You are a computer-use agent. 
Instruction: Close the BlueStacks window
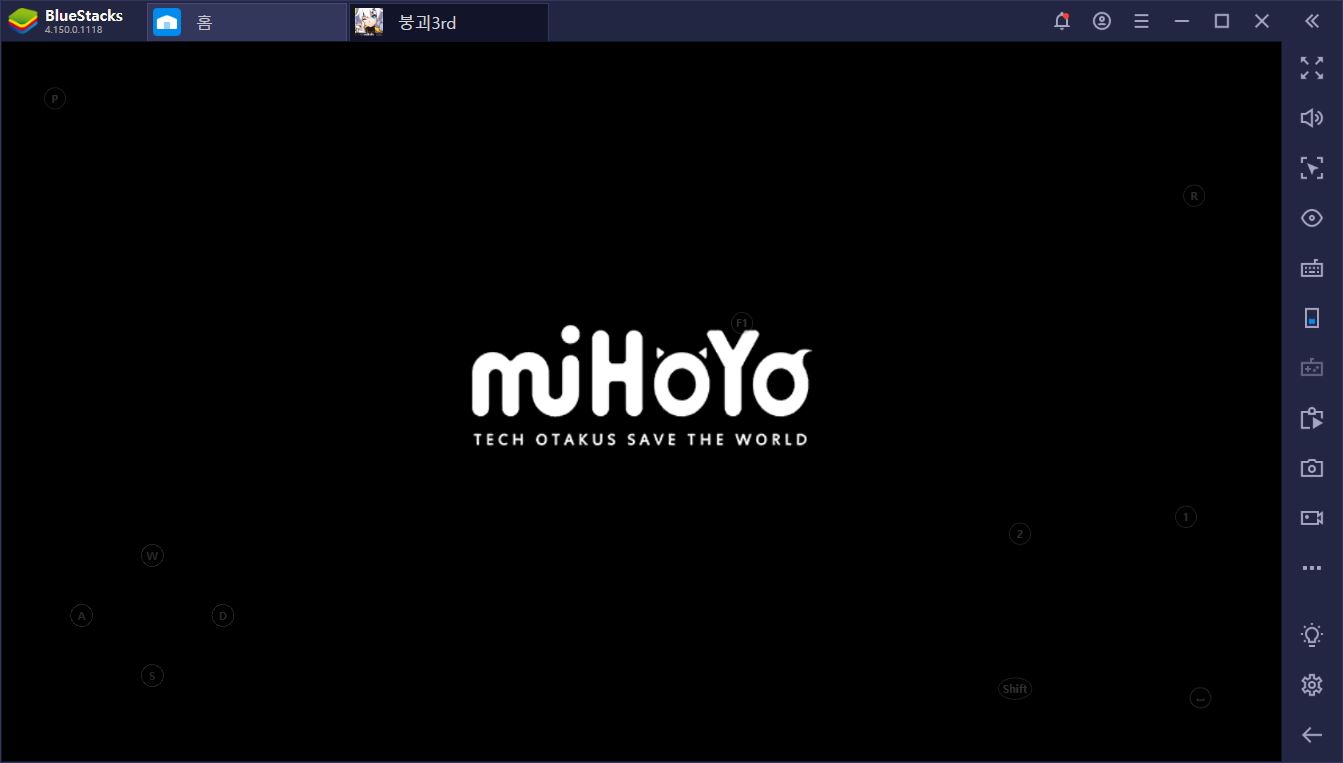(1262, 21)
